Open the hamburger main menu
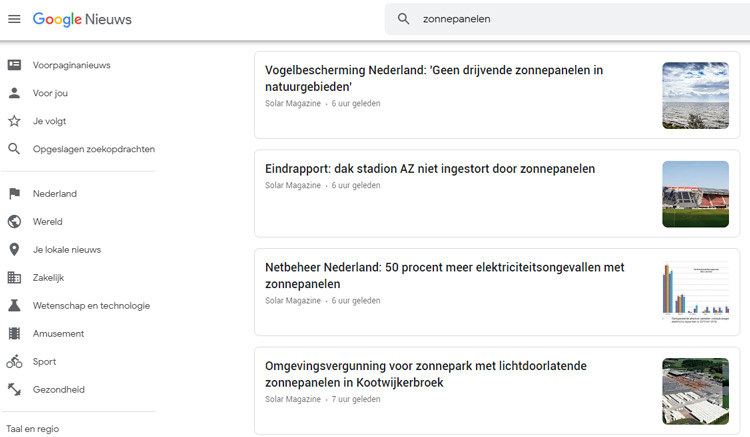 pos(14,19)
